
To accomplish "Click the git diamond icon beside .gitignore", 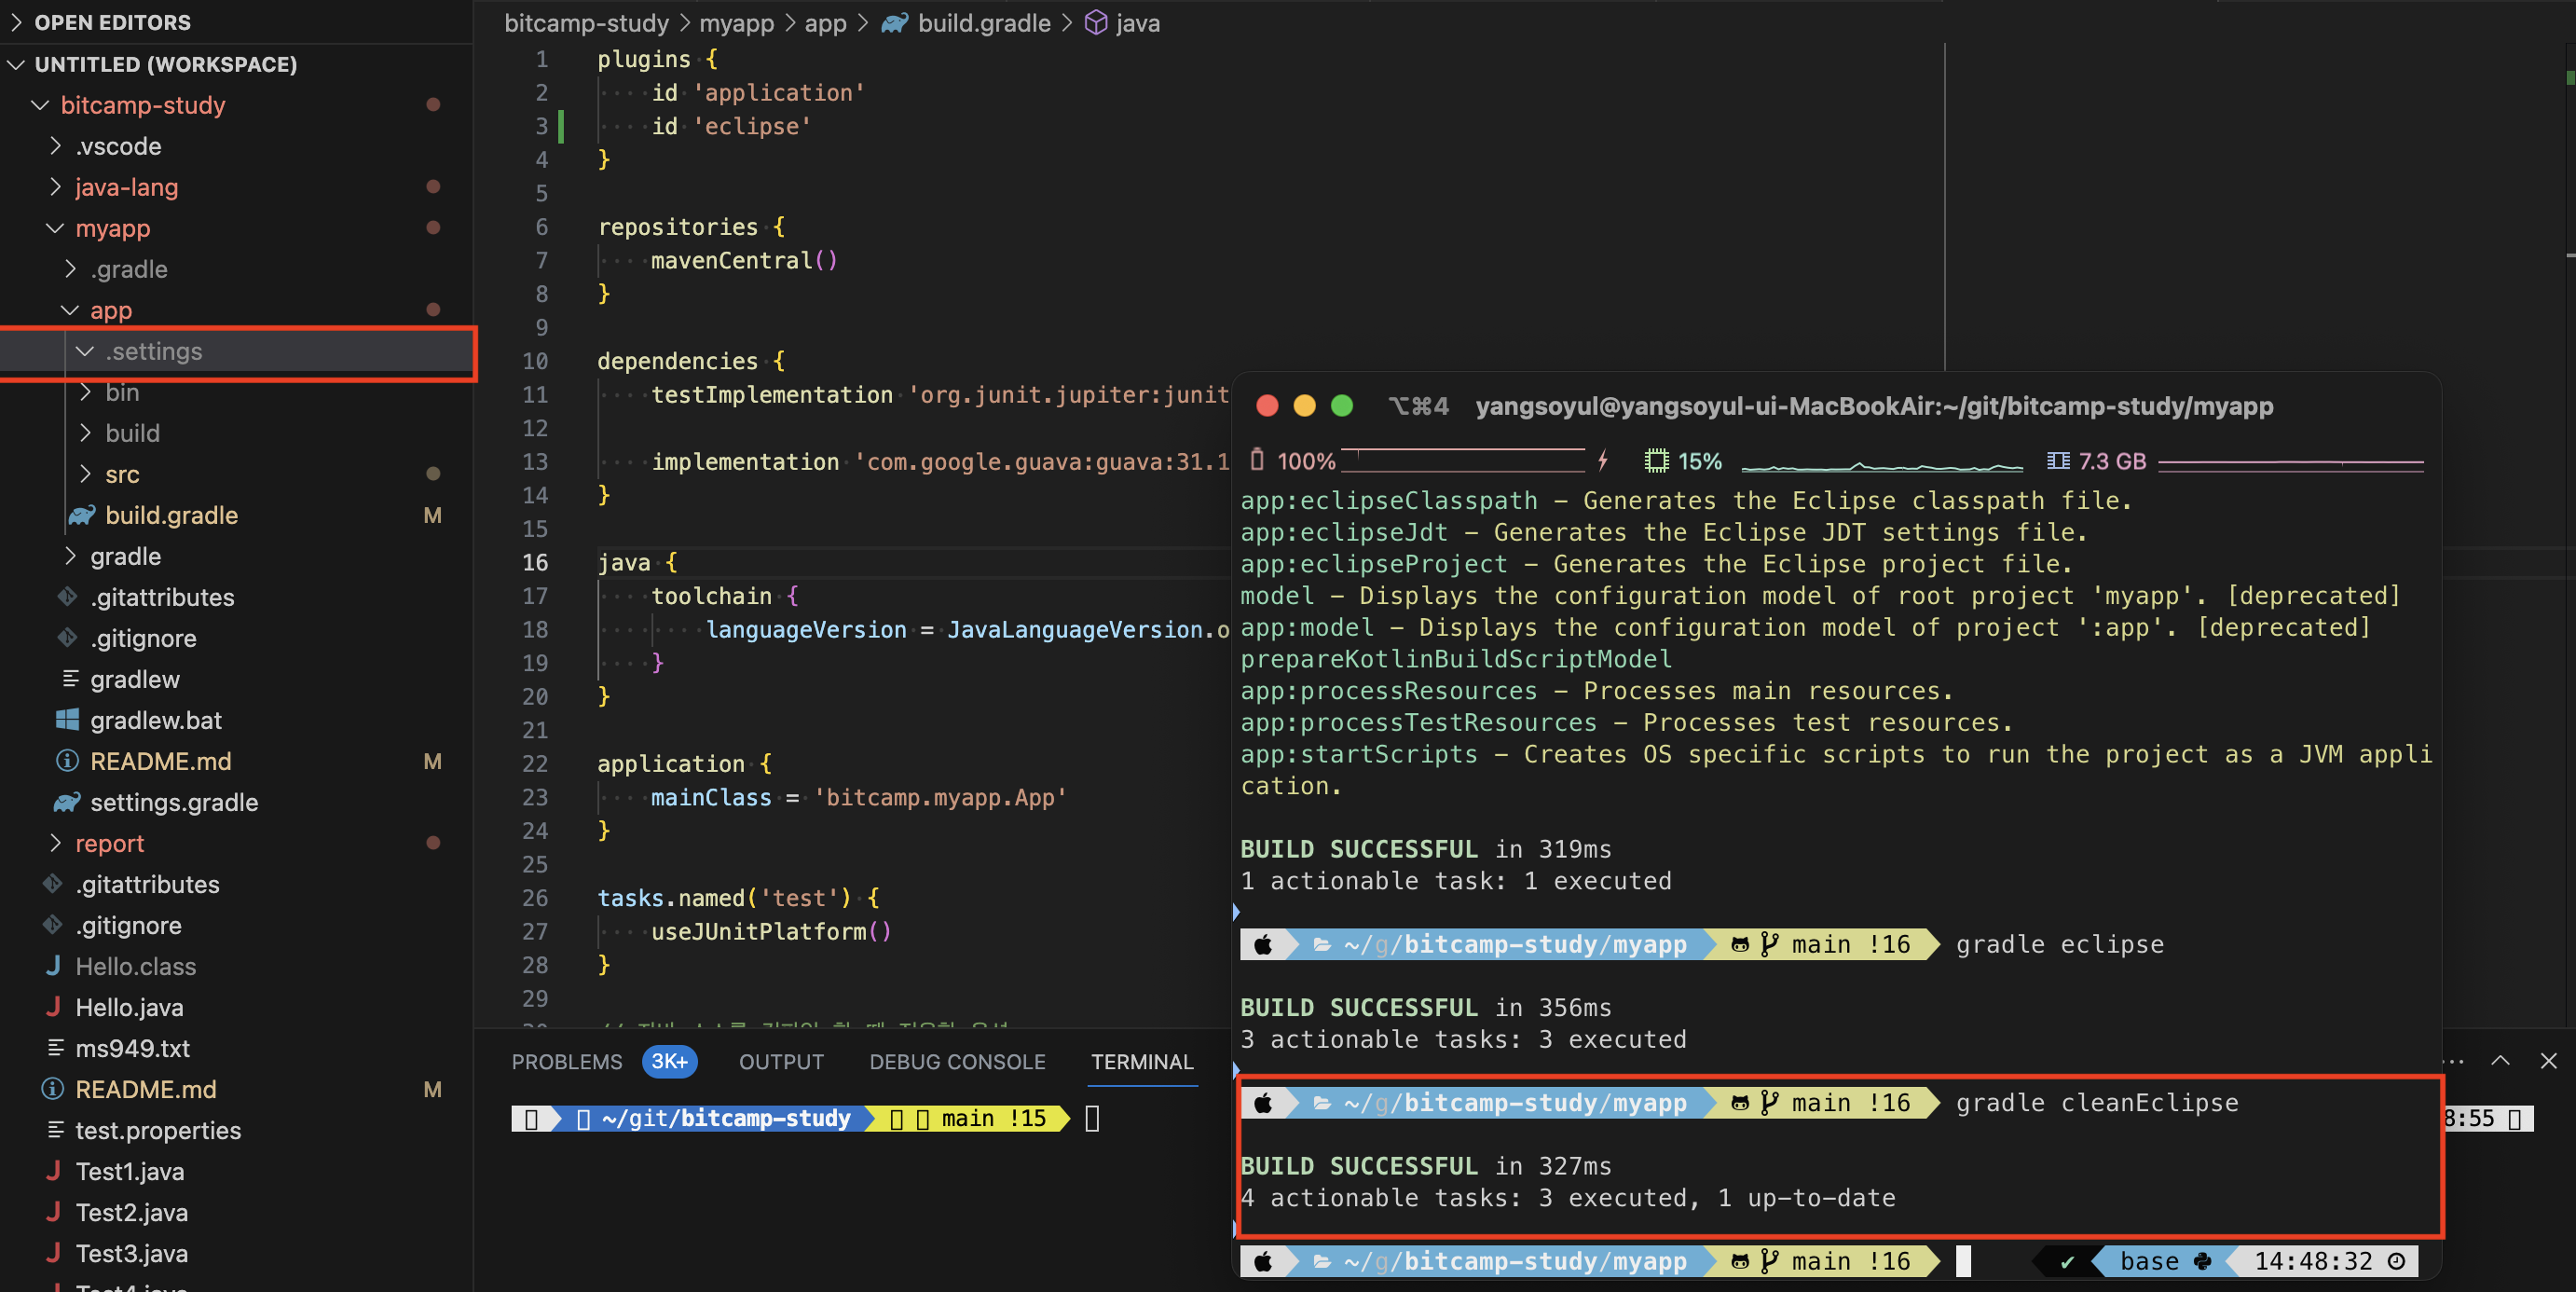I will click(67, 638).
